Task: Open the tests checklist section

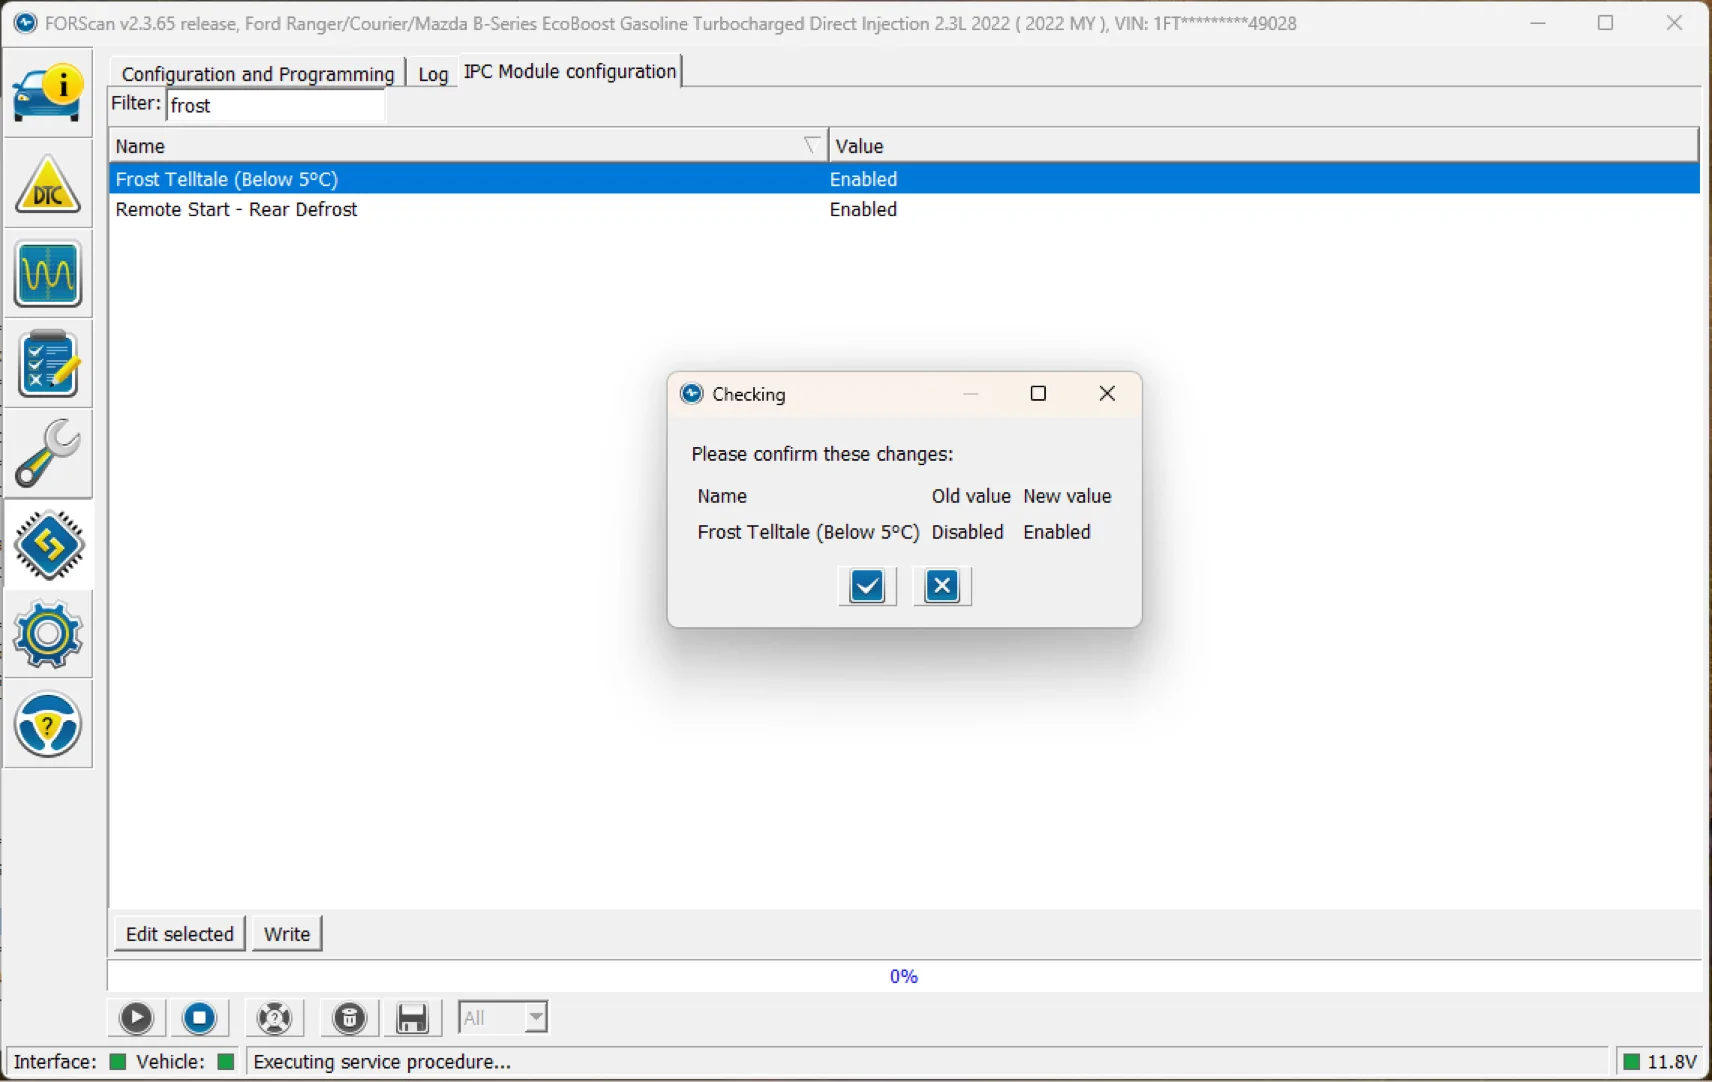Action: point(48,364)
